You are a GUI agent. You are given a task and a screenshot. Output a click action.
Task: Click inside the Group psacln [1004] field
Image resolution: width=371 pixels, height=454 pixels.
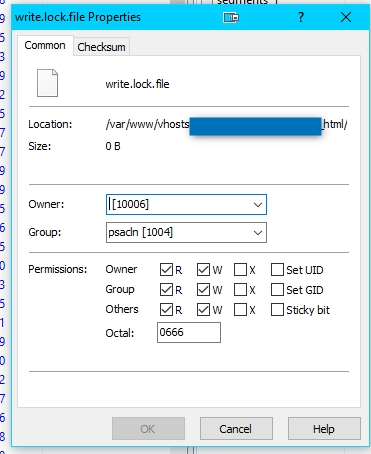tap(186, 233)
